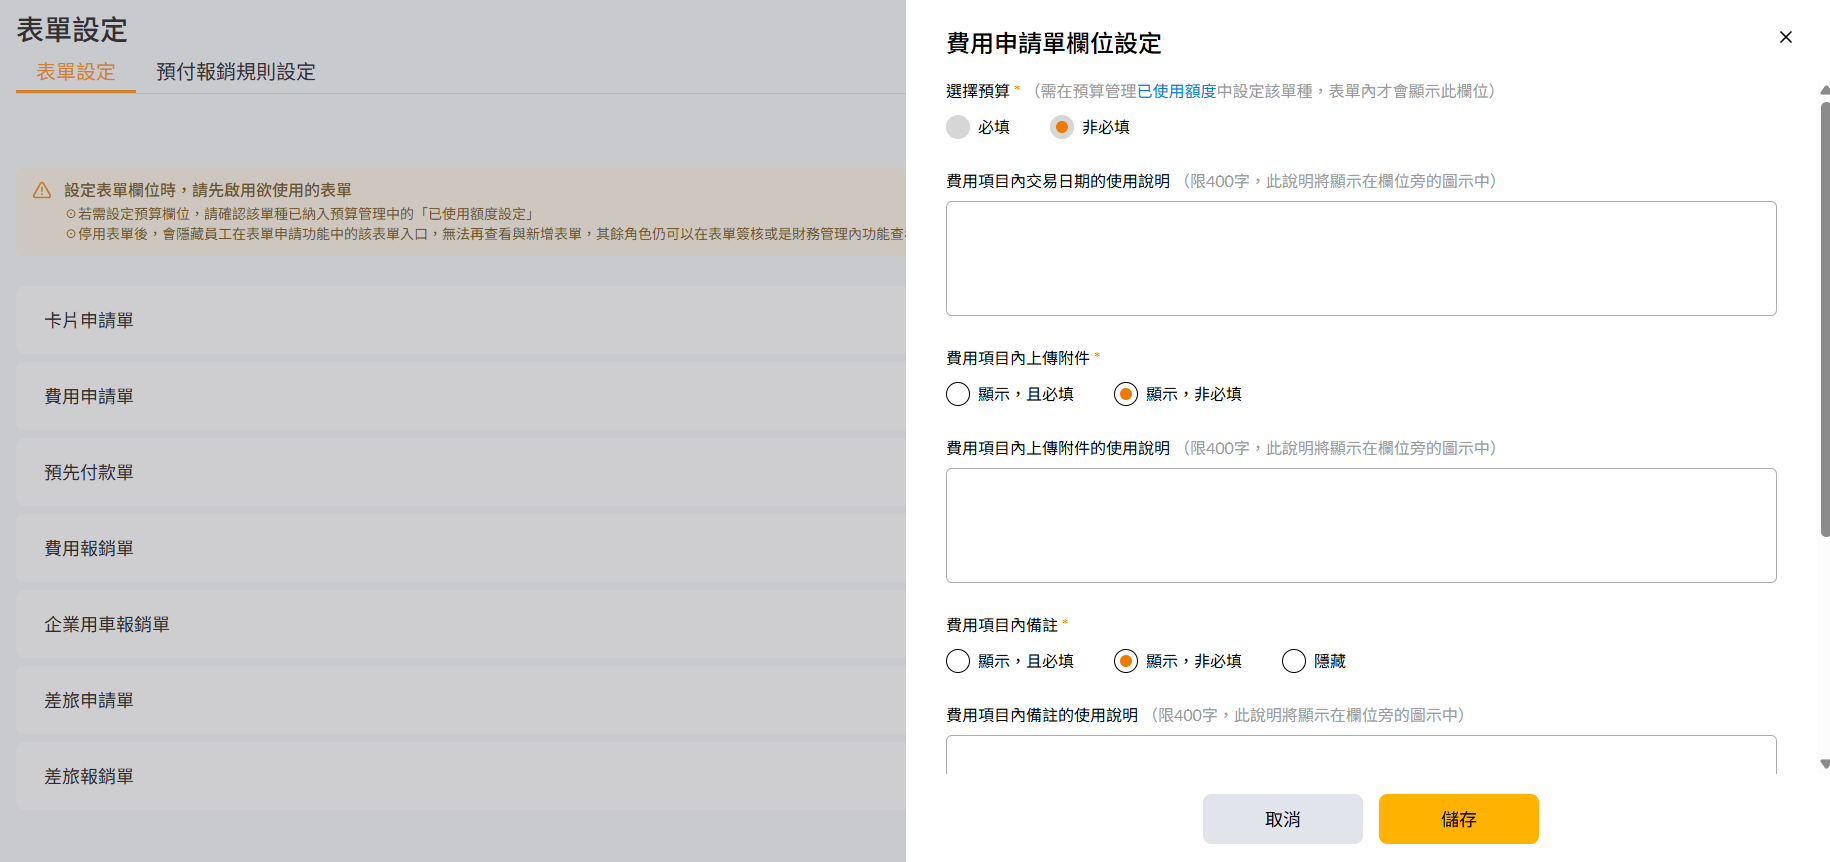Viewport: 1830px width, 862px height.
Task: Choose 顯示，且必填 for 費用項目內上傳附件
Action: pos(958,394)
